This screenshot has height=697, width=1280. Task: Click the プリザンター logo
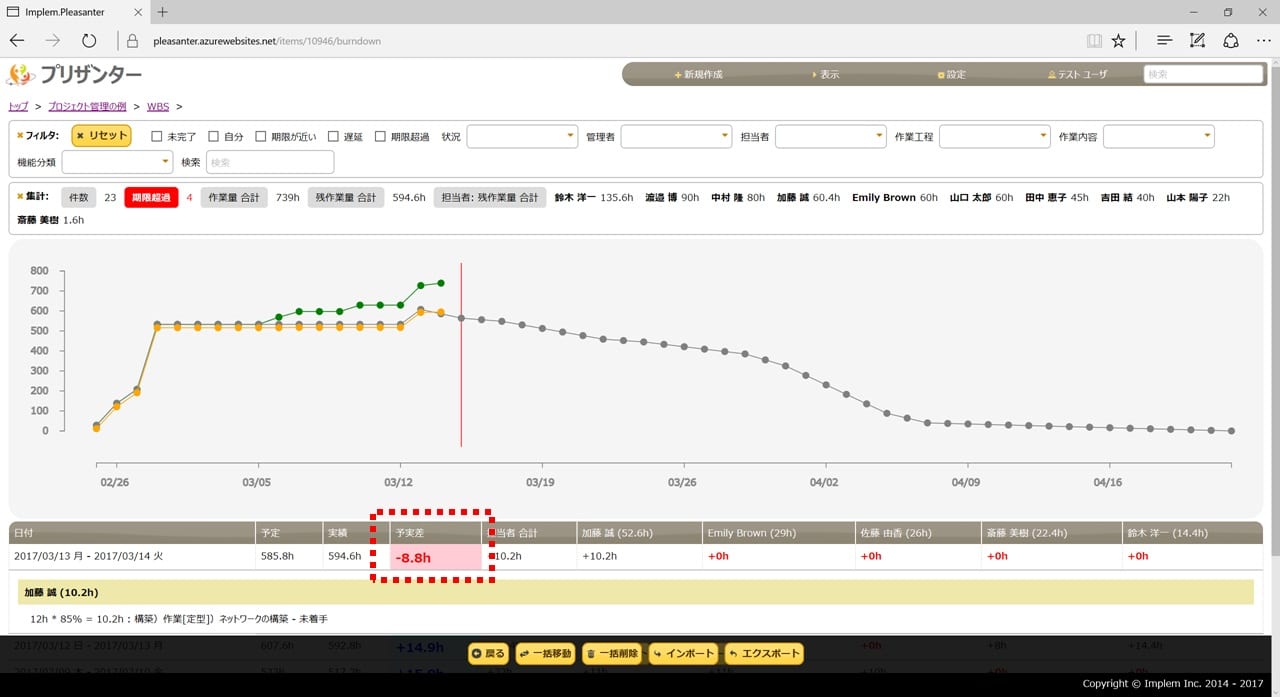coord(74,75)
